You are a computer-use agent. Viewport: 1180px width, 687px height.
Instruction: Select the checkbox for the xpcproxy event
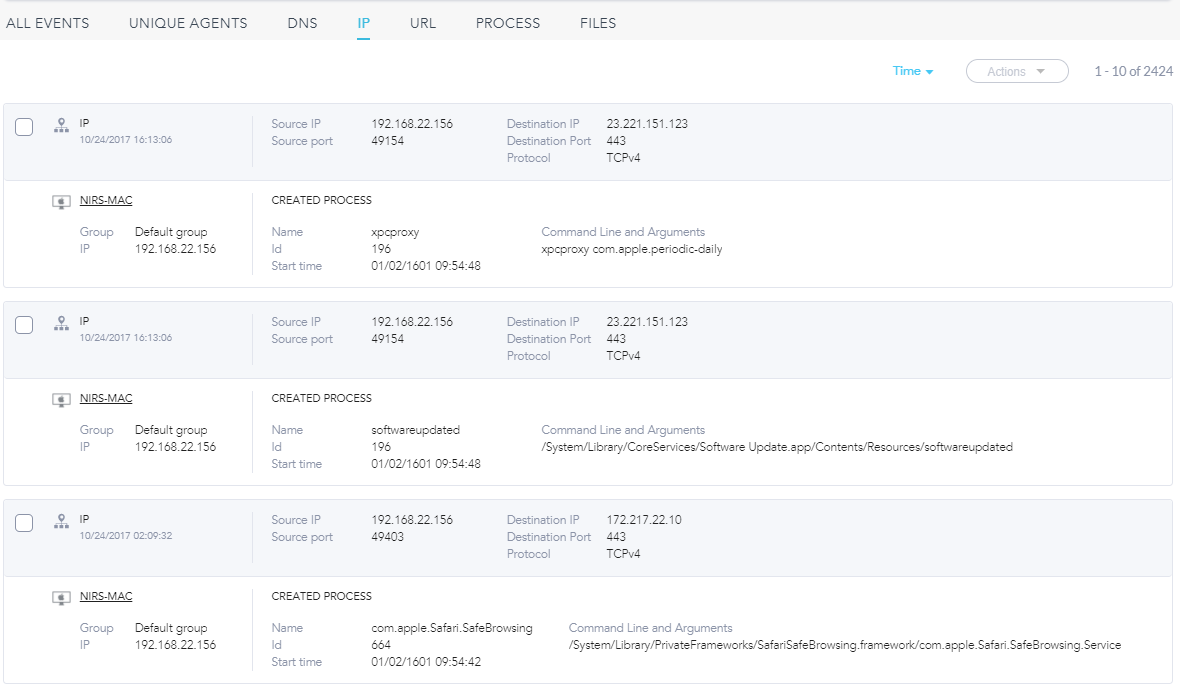(25, 126)
